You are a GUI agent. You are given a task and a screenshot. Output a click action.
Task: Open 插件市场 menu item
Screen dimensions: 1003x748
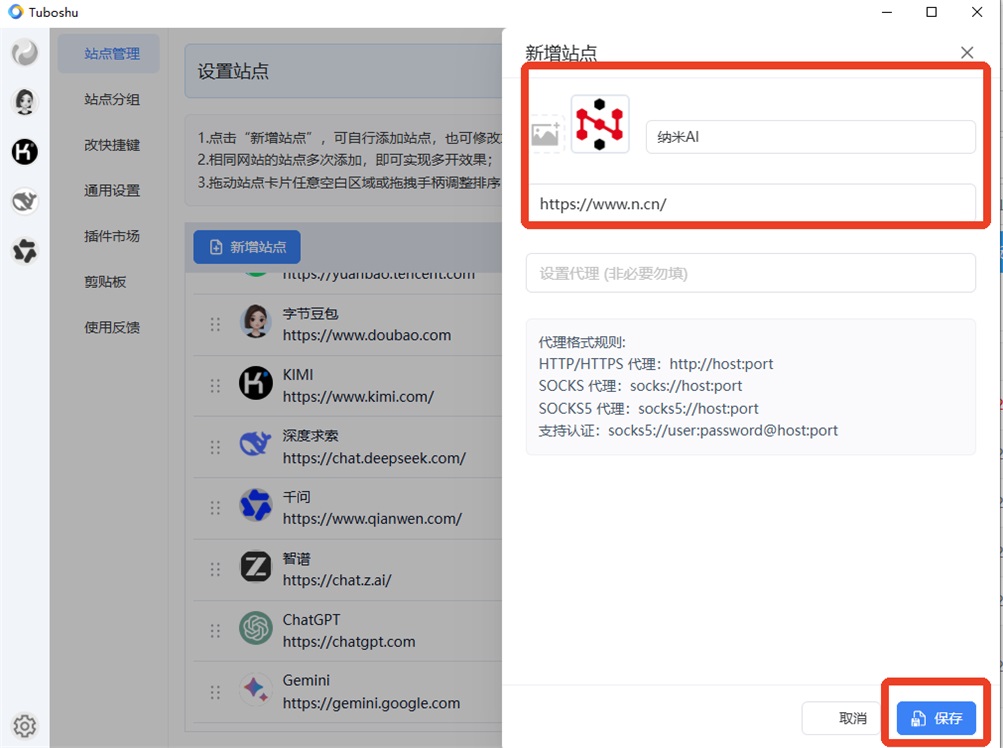coord(112,236)
